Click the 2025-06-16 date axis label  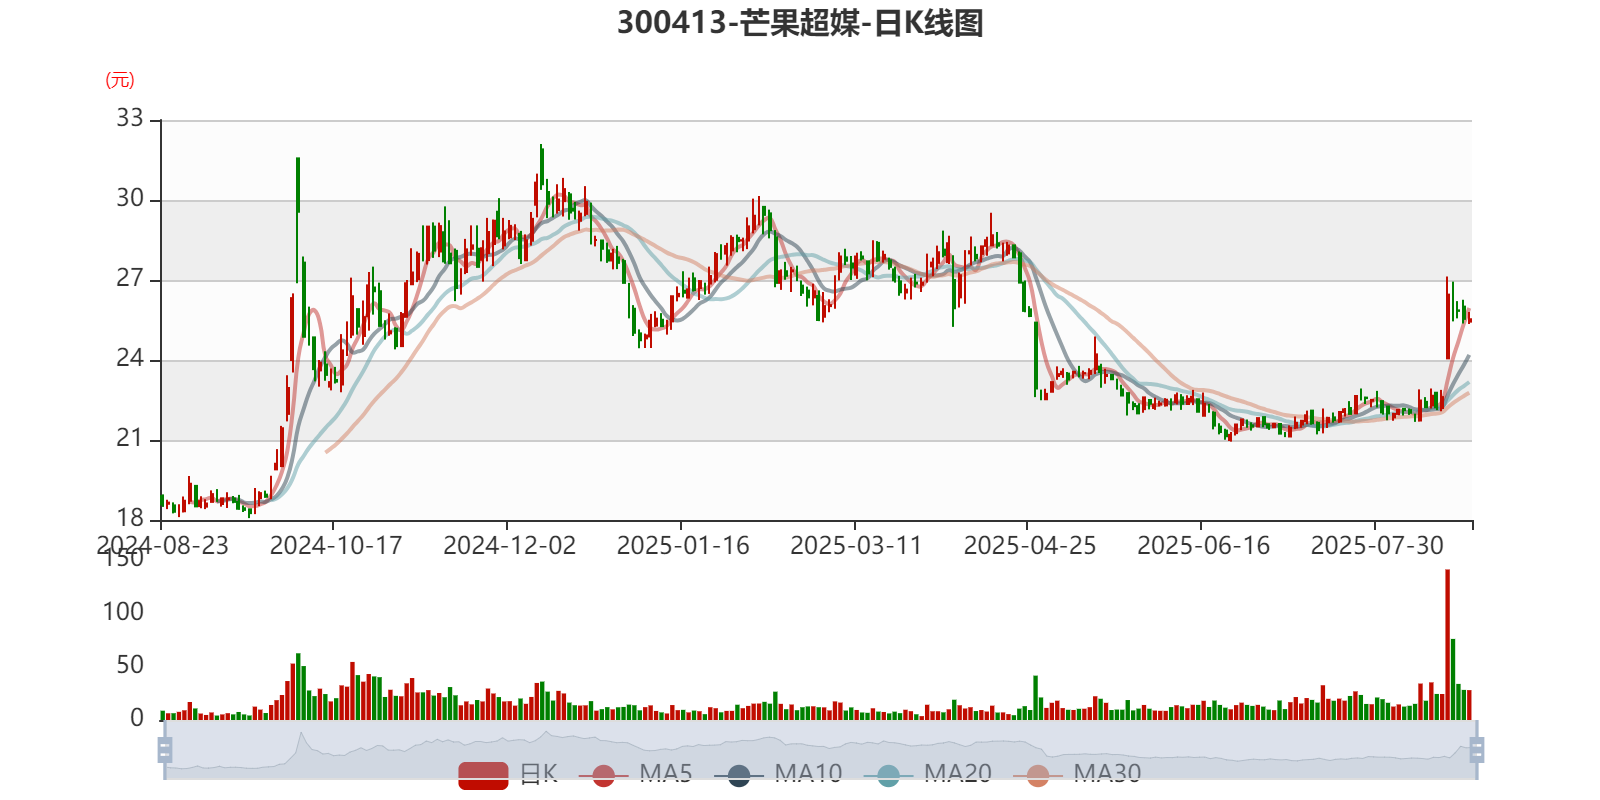coord(1203,546)
